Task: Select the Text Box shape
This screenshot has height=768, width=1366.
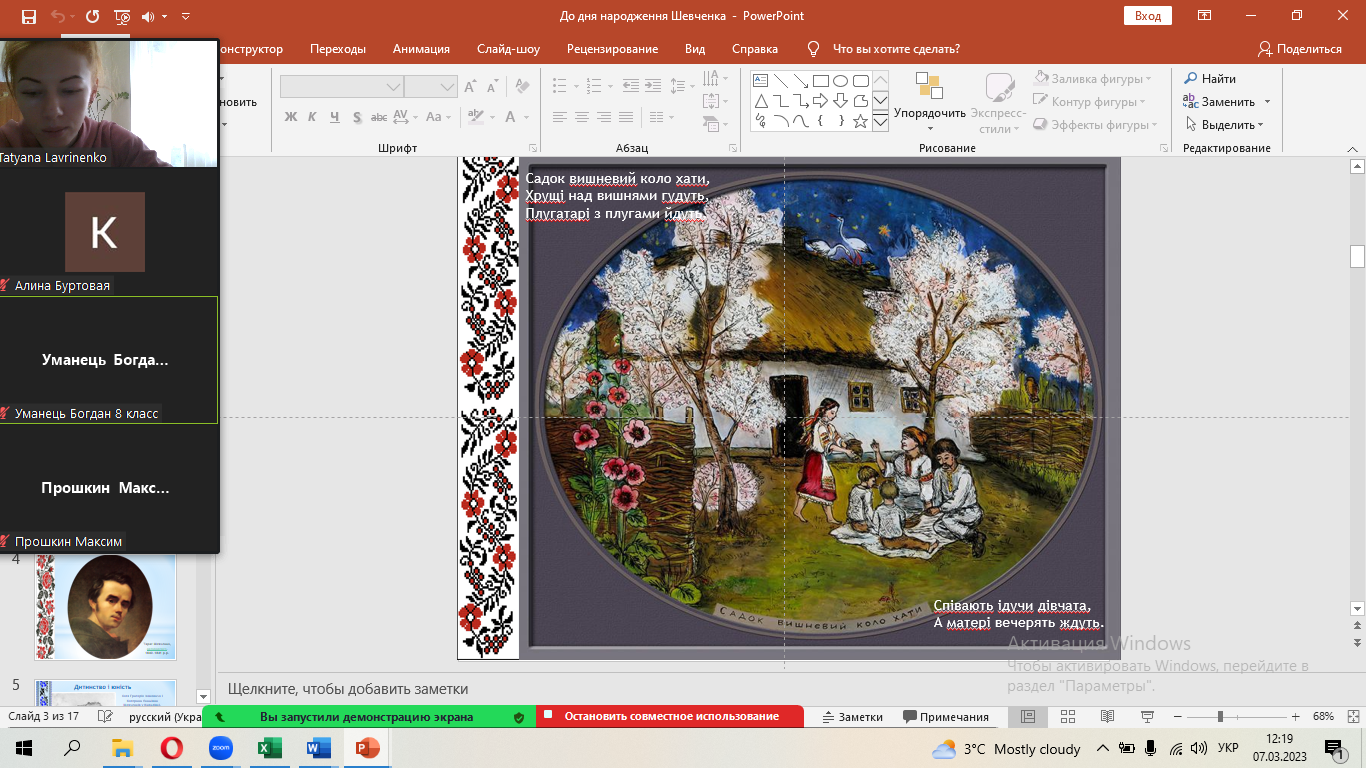Action: (x=760, y=81)
